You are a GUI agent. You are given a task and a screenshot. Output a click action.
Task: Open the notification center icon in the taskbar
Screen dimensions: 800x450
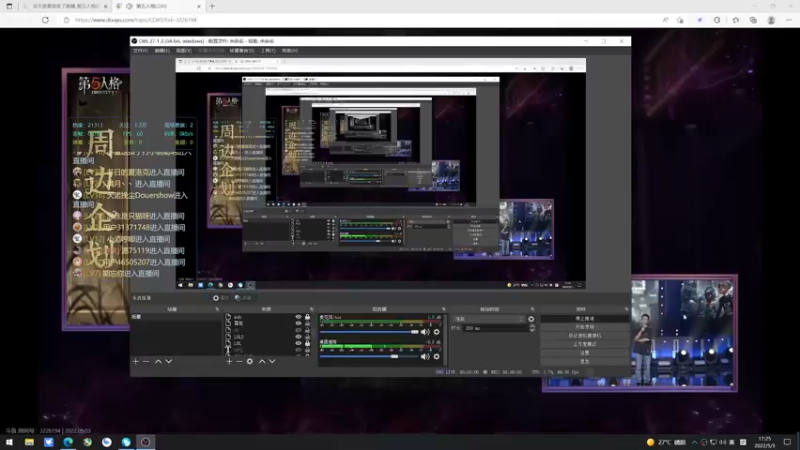pos(787,442)
